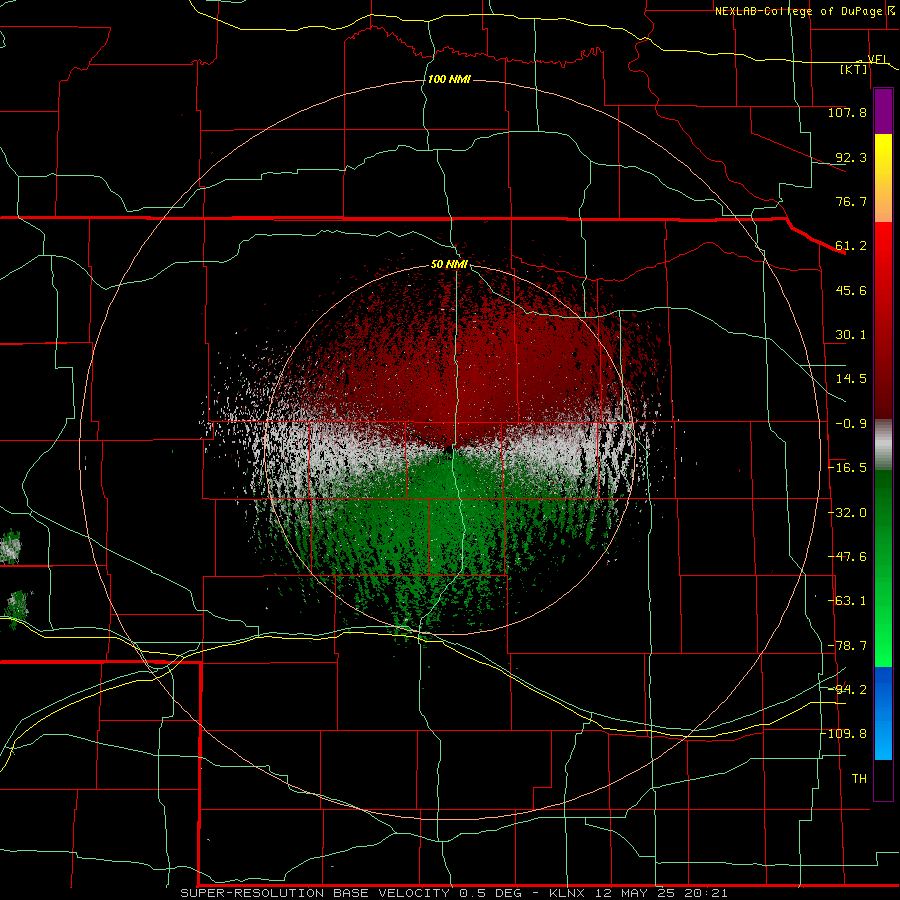Select the -47.6 velocity scale value

coord(847,557)
